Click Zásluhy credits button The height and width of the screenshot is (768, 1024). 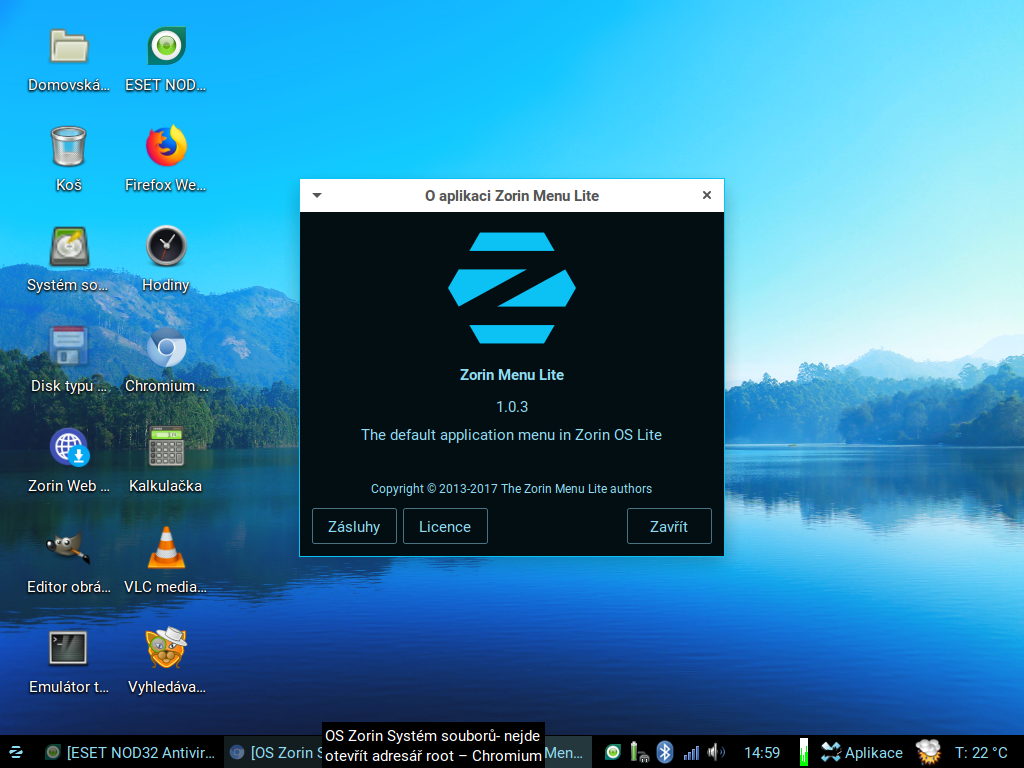point(354,526)
